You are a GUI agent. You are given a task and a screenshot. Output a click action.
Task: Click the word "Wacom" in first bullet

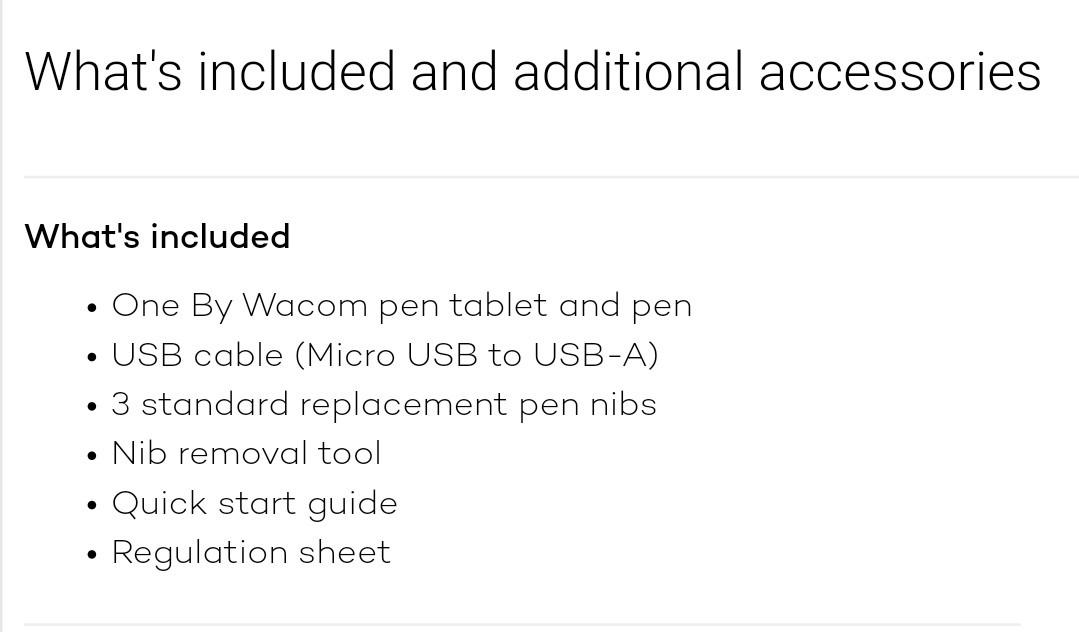305,305
